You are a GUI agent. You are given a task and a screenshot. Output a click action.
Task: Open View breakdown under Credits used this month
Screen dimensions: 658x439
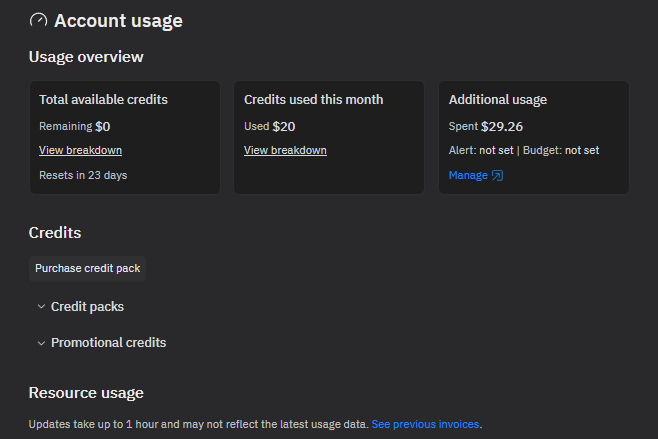click(285, 151)
